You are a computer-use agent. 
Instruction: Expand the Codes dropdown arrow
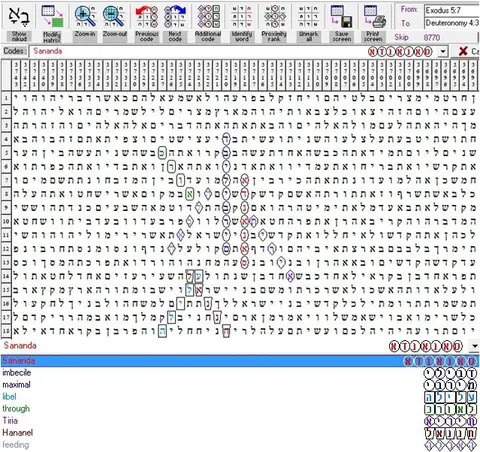click(442, 52)
